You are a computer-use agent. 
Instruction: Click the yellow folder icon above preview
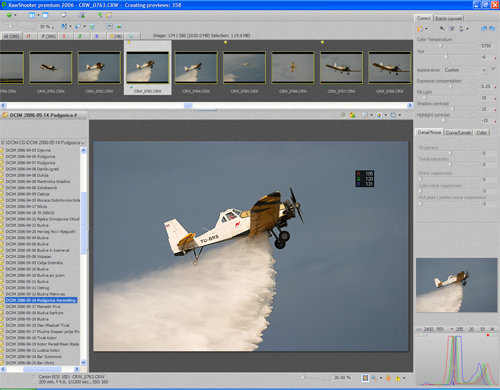(352, 115)
